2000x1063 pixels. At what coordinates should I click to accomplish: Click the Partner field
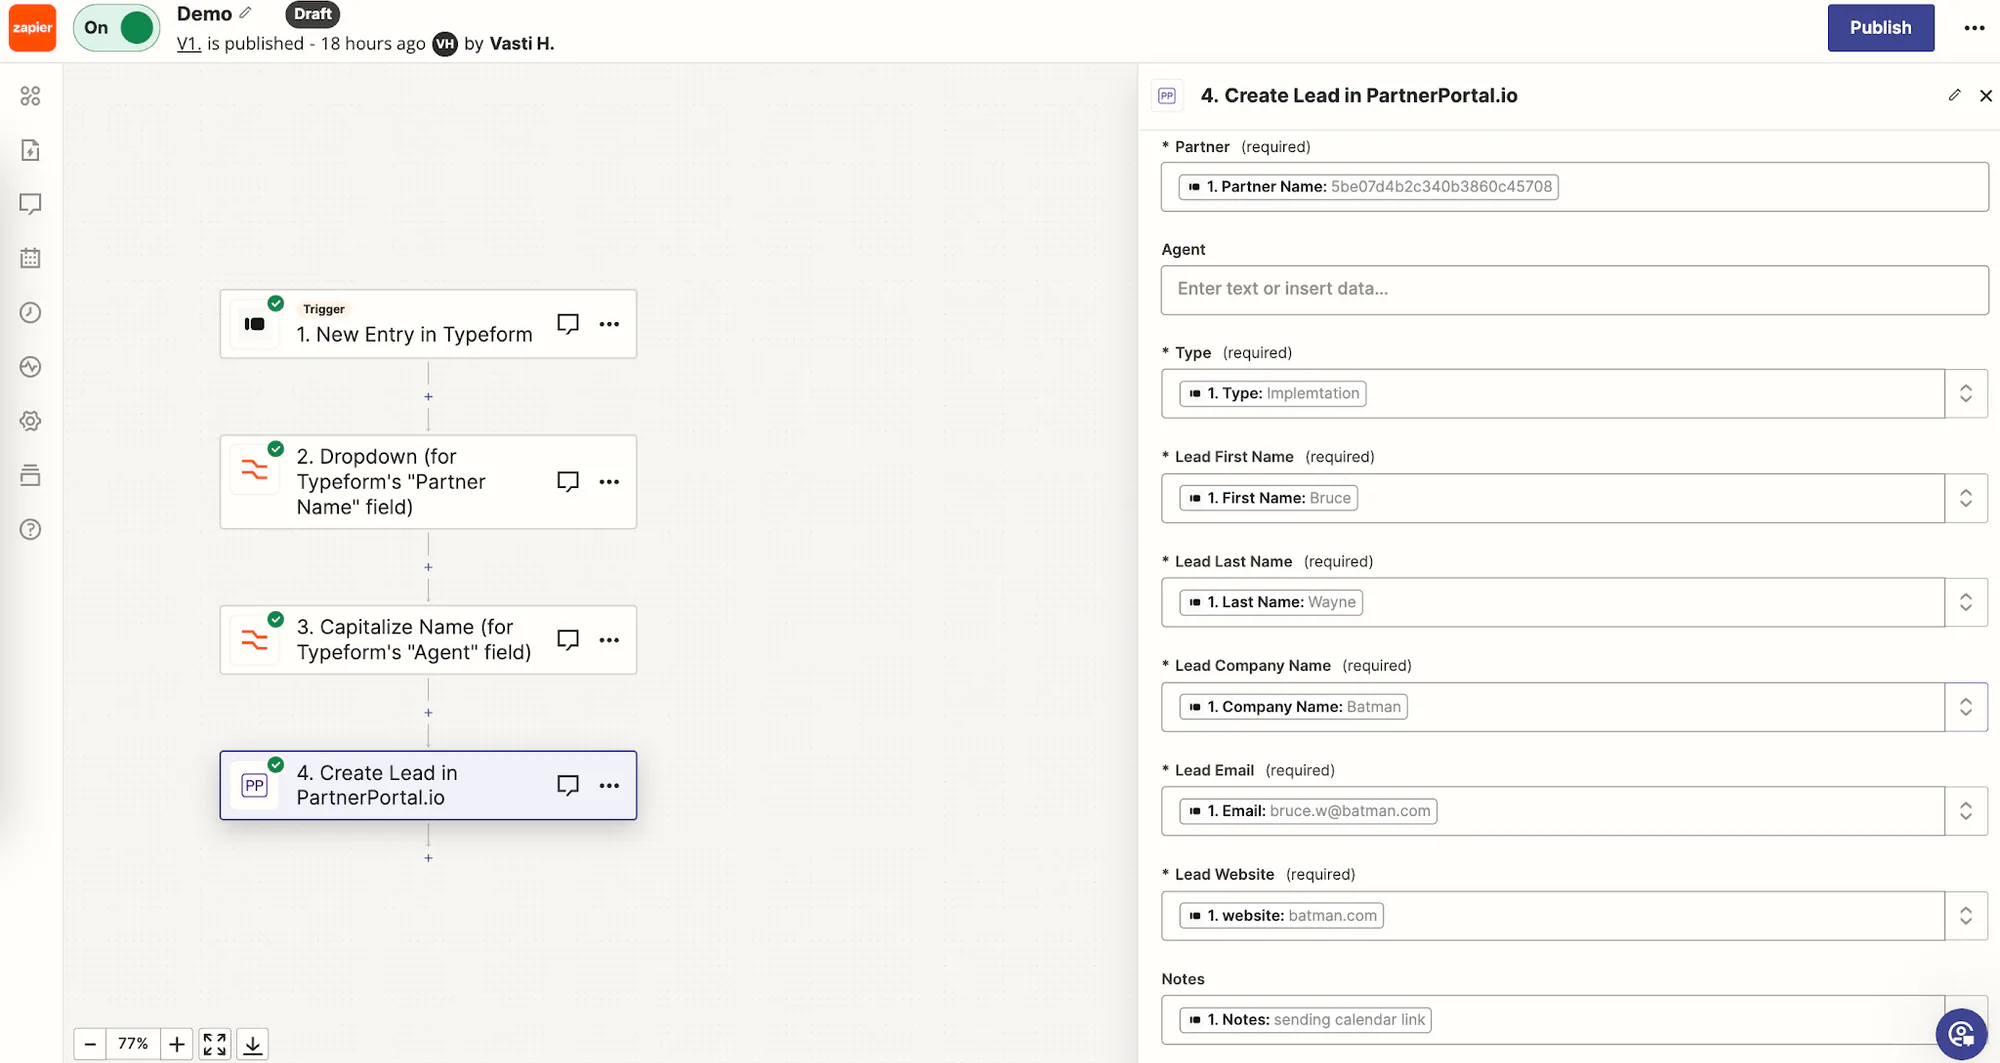pyautogui.click(x=1574, y=187)
